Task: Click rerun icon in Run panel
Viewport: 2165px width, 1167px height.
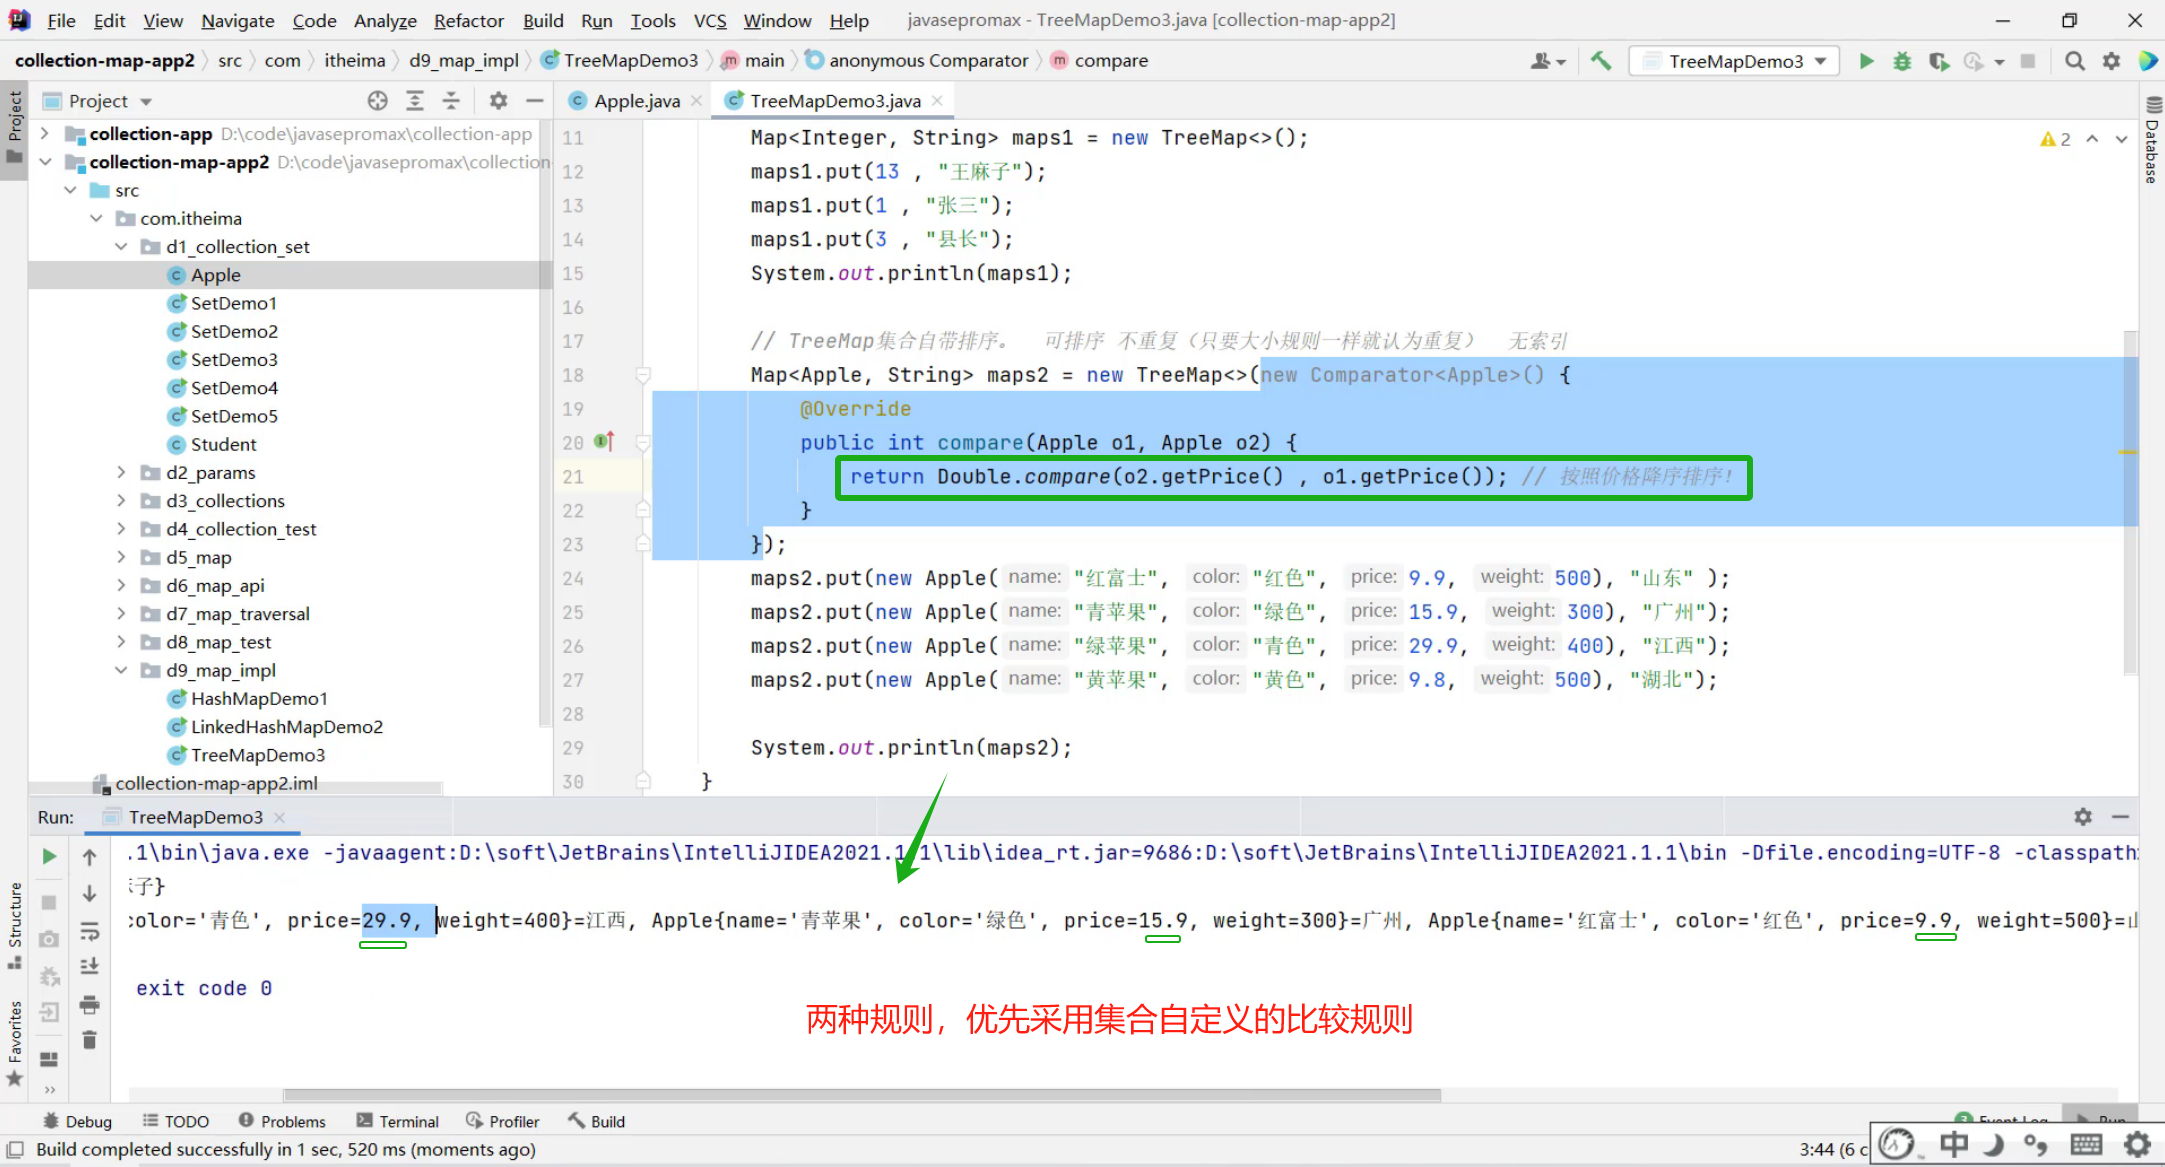Action: [49, 857]
